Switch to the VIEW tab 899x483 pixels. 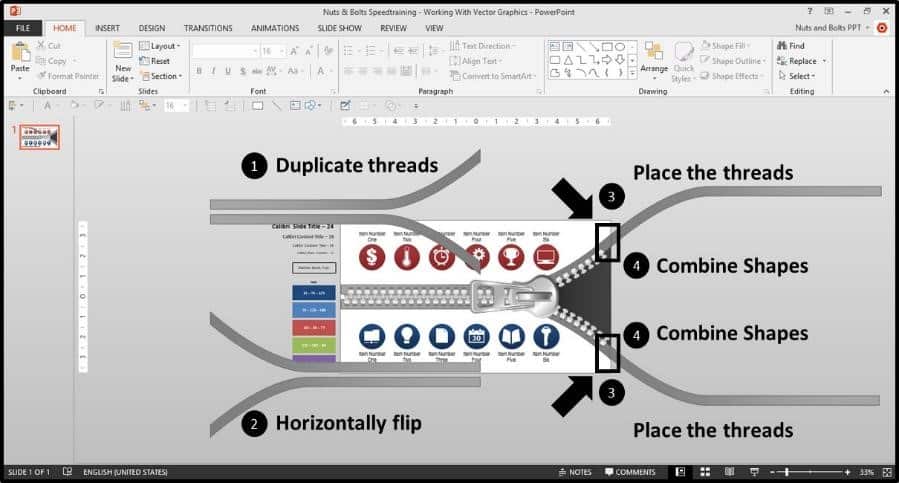click(x=434, y=28)
